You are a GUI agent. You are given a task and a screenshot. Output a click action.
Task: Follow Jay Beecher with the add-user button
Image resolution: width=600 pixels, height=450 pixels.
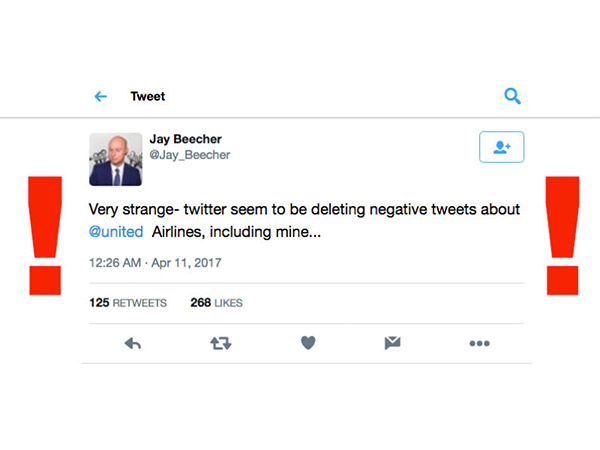coord(501,147)
